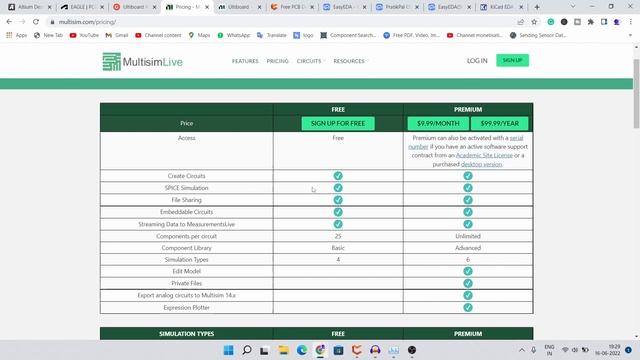The height and width of the screenshot is (360, 640).
Task: Click the address bar URL field
Action: pyautogui.click(x=282, y=22)
